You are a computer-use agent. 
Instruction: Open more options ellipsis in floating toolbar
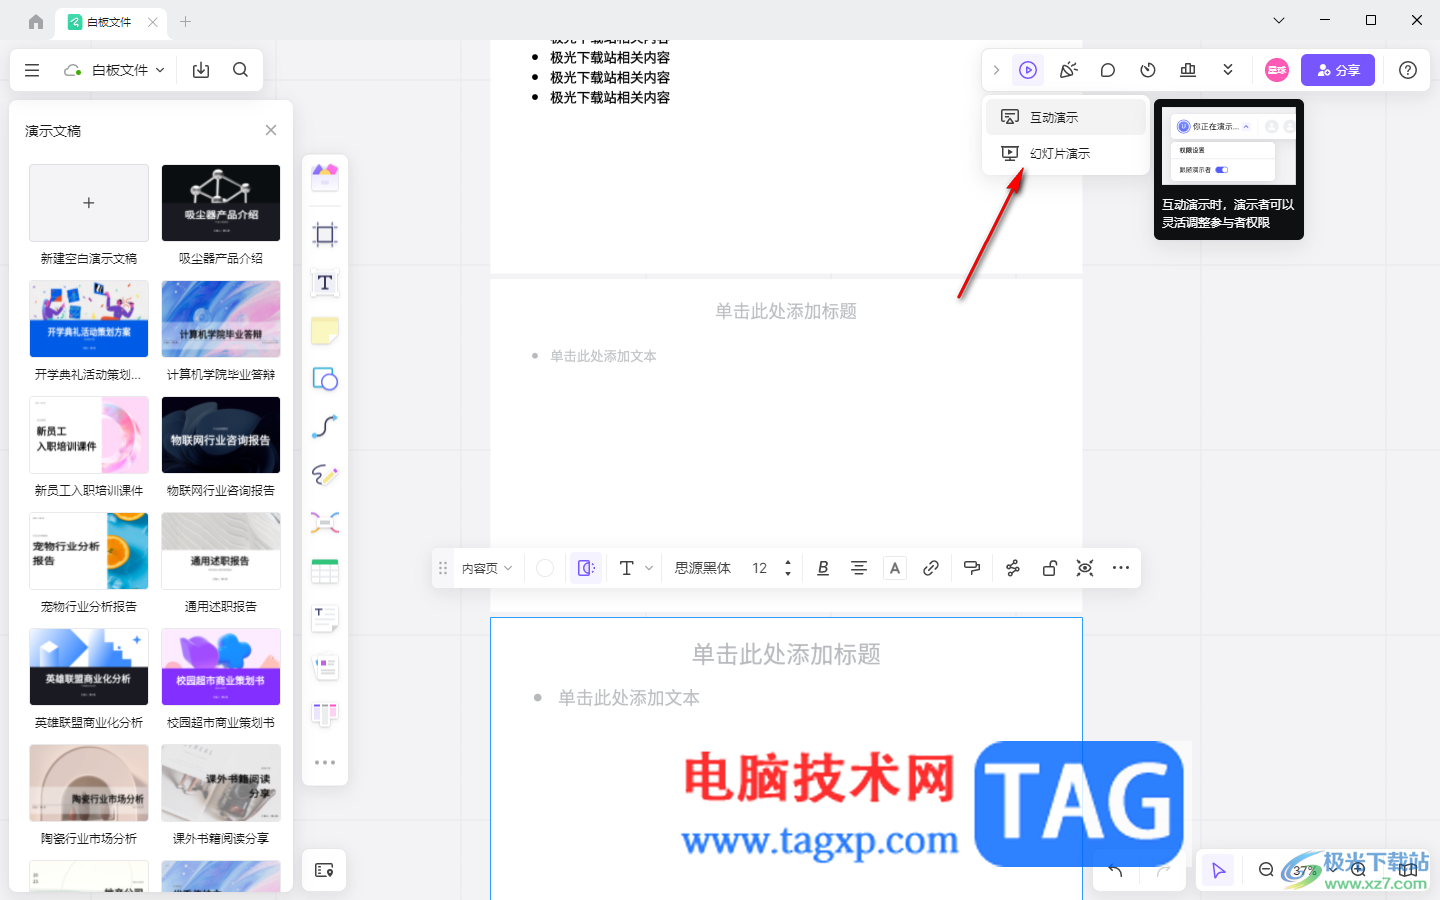coord(1121,568)
